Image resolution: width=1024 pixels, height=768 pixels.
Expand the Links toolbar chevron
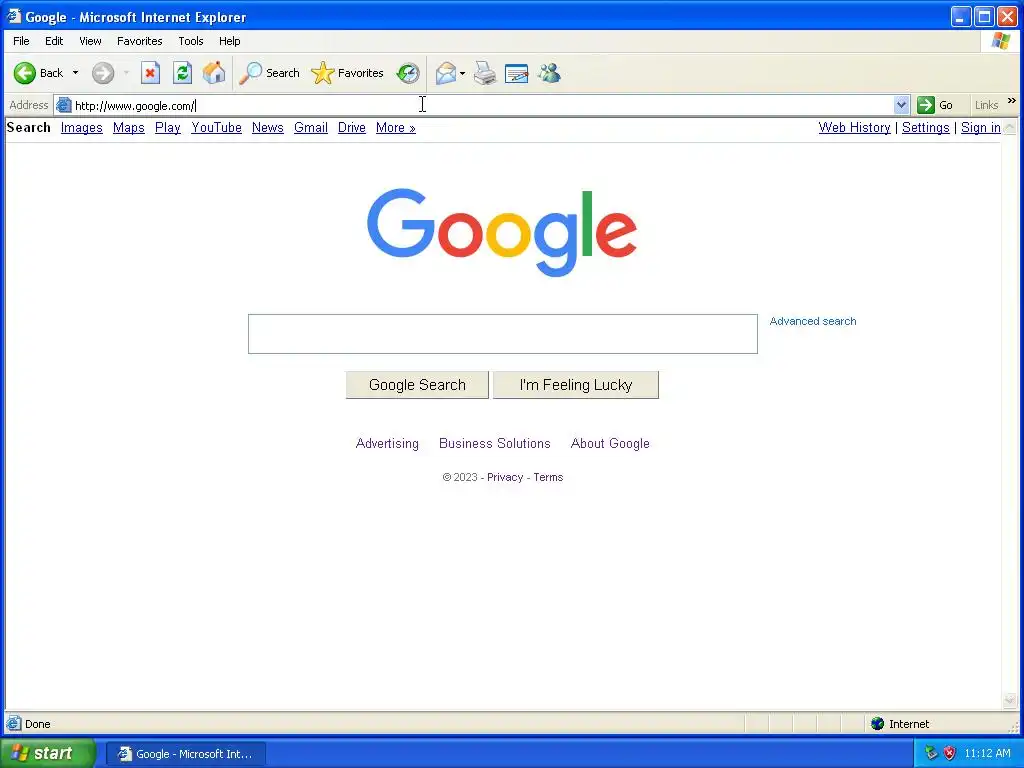coord(1012,101)
